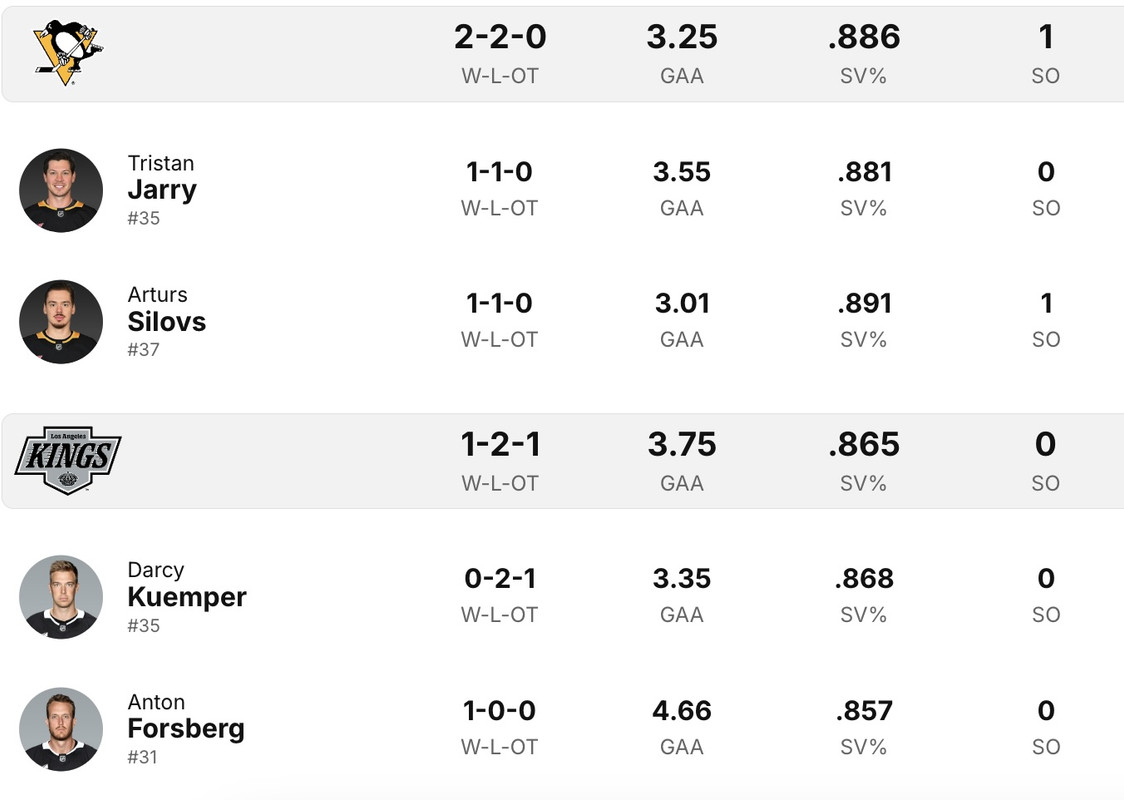Select the Penguins 3.25 GAA value

click(x=682, y=38)
